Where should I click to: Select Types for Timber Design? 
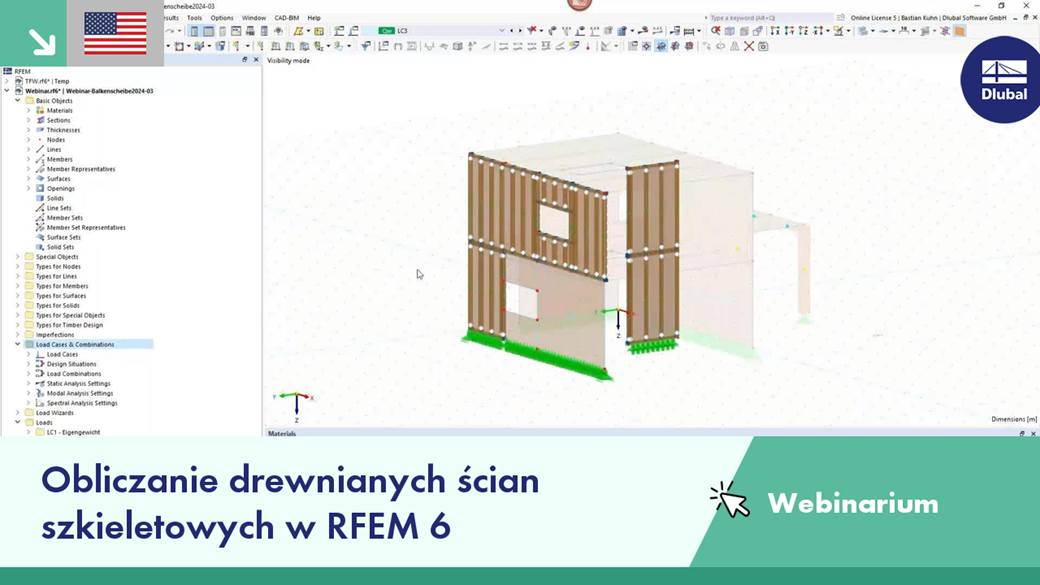(69, 325)
